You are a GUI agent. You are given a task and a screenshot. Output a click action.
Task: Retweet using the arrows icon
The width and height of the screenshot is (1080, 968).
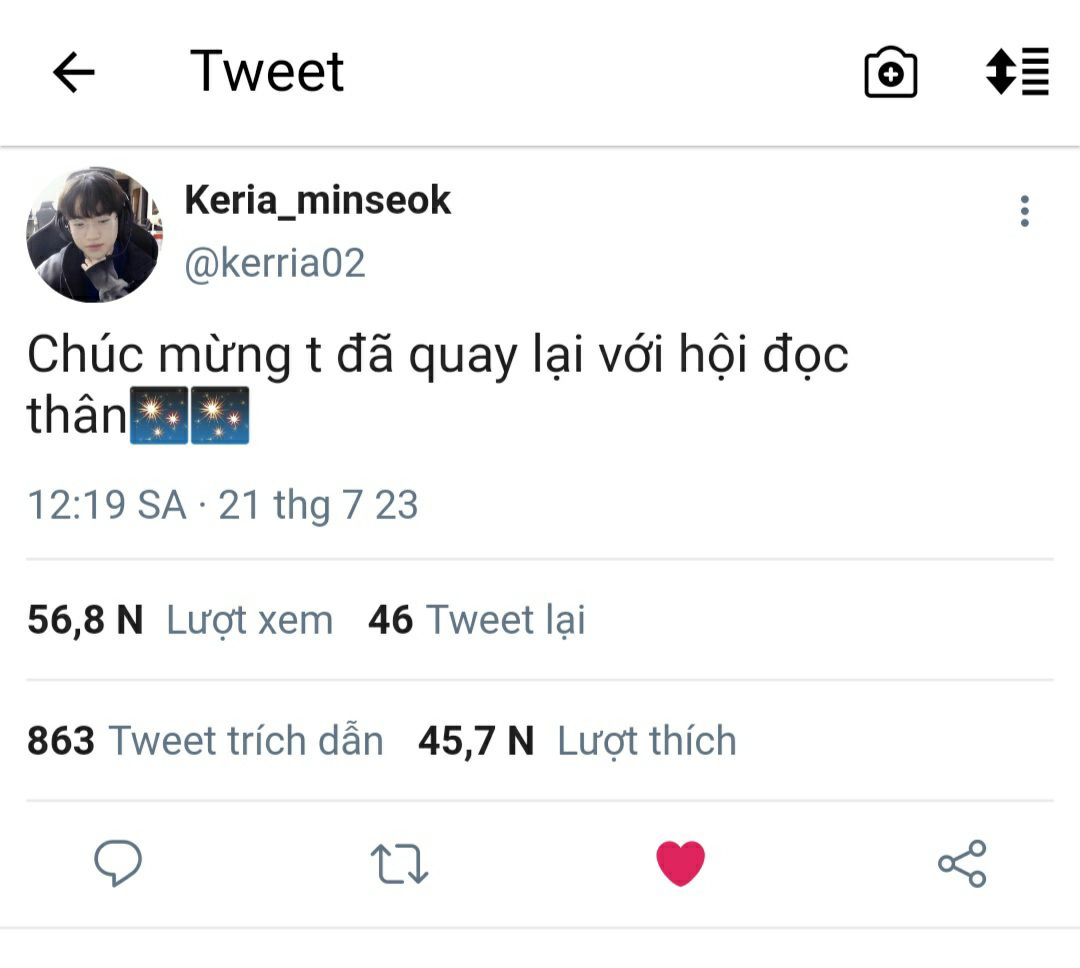399,864
